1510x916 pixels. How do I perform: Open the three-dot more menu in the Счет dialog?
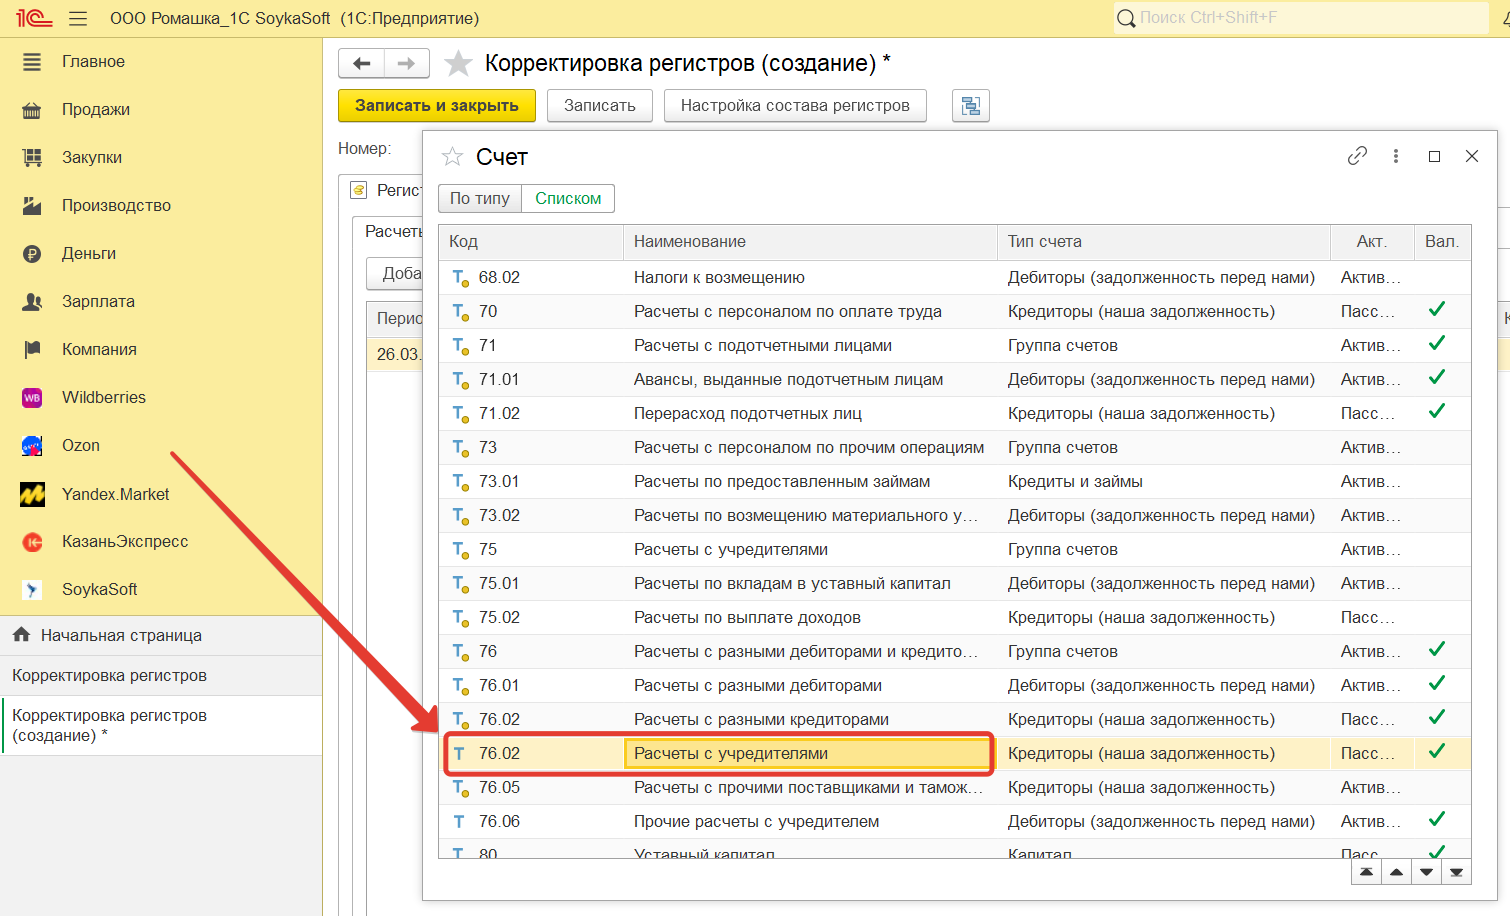pyautogui.click(x=1395, y=156)
